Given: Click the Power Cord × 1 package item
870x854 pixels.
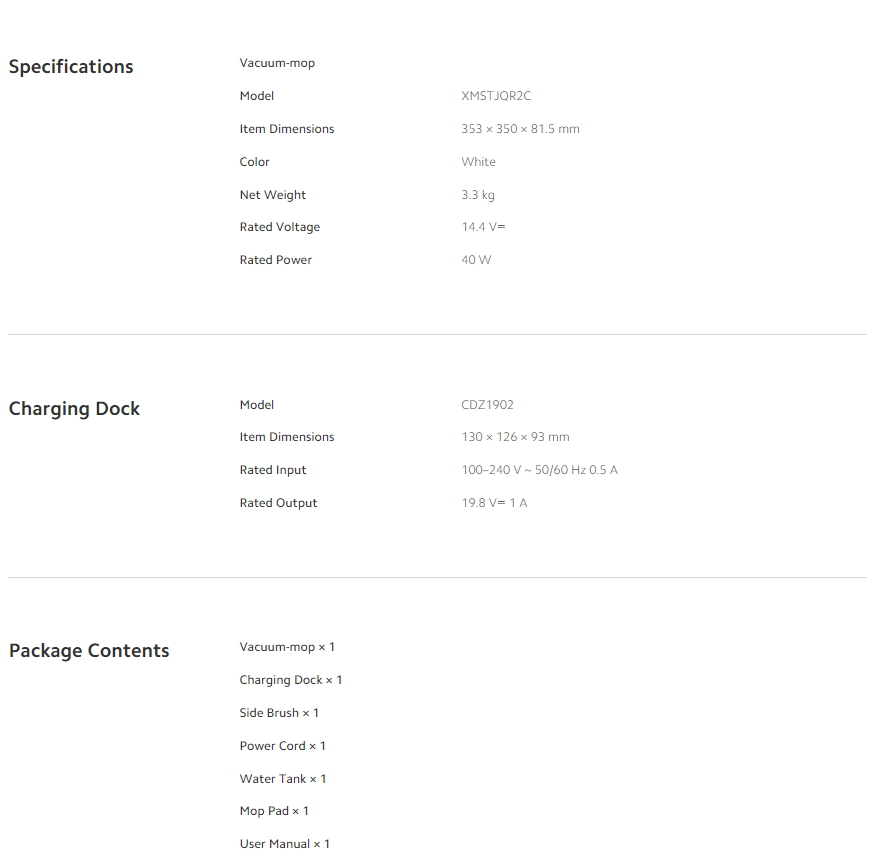Looking at the screenshot, I should tap(282, 746).
